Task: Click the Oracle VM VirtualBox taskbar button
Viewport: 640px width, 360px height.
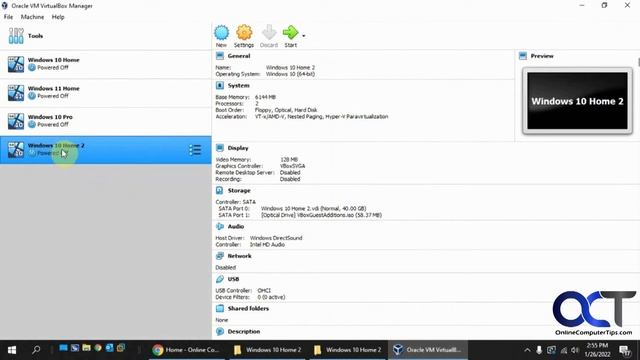Action: click(x=427, y=350)
